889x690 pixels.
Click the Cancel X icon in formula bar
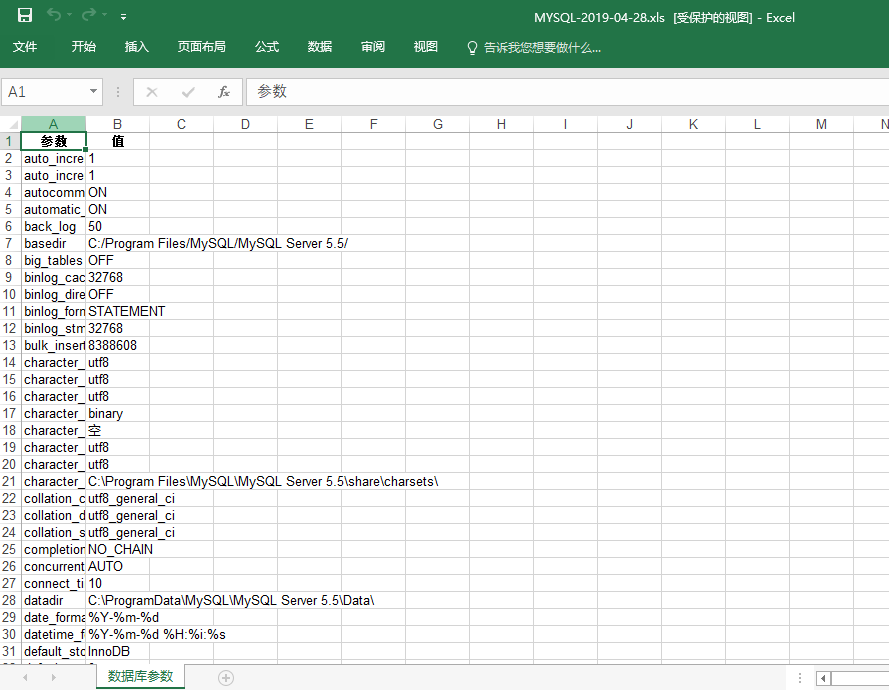click(152, 92)
